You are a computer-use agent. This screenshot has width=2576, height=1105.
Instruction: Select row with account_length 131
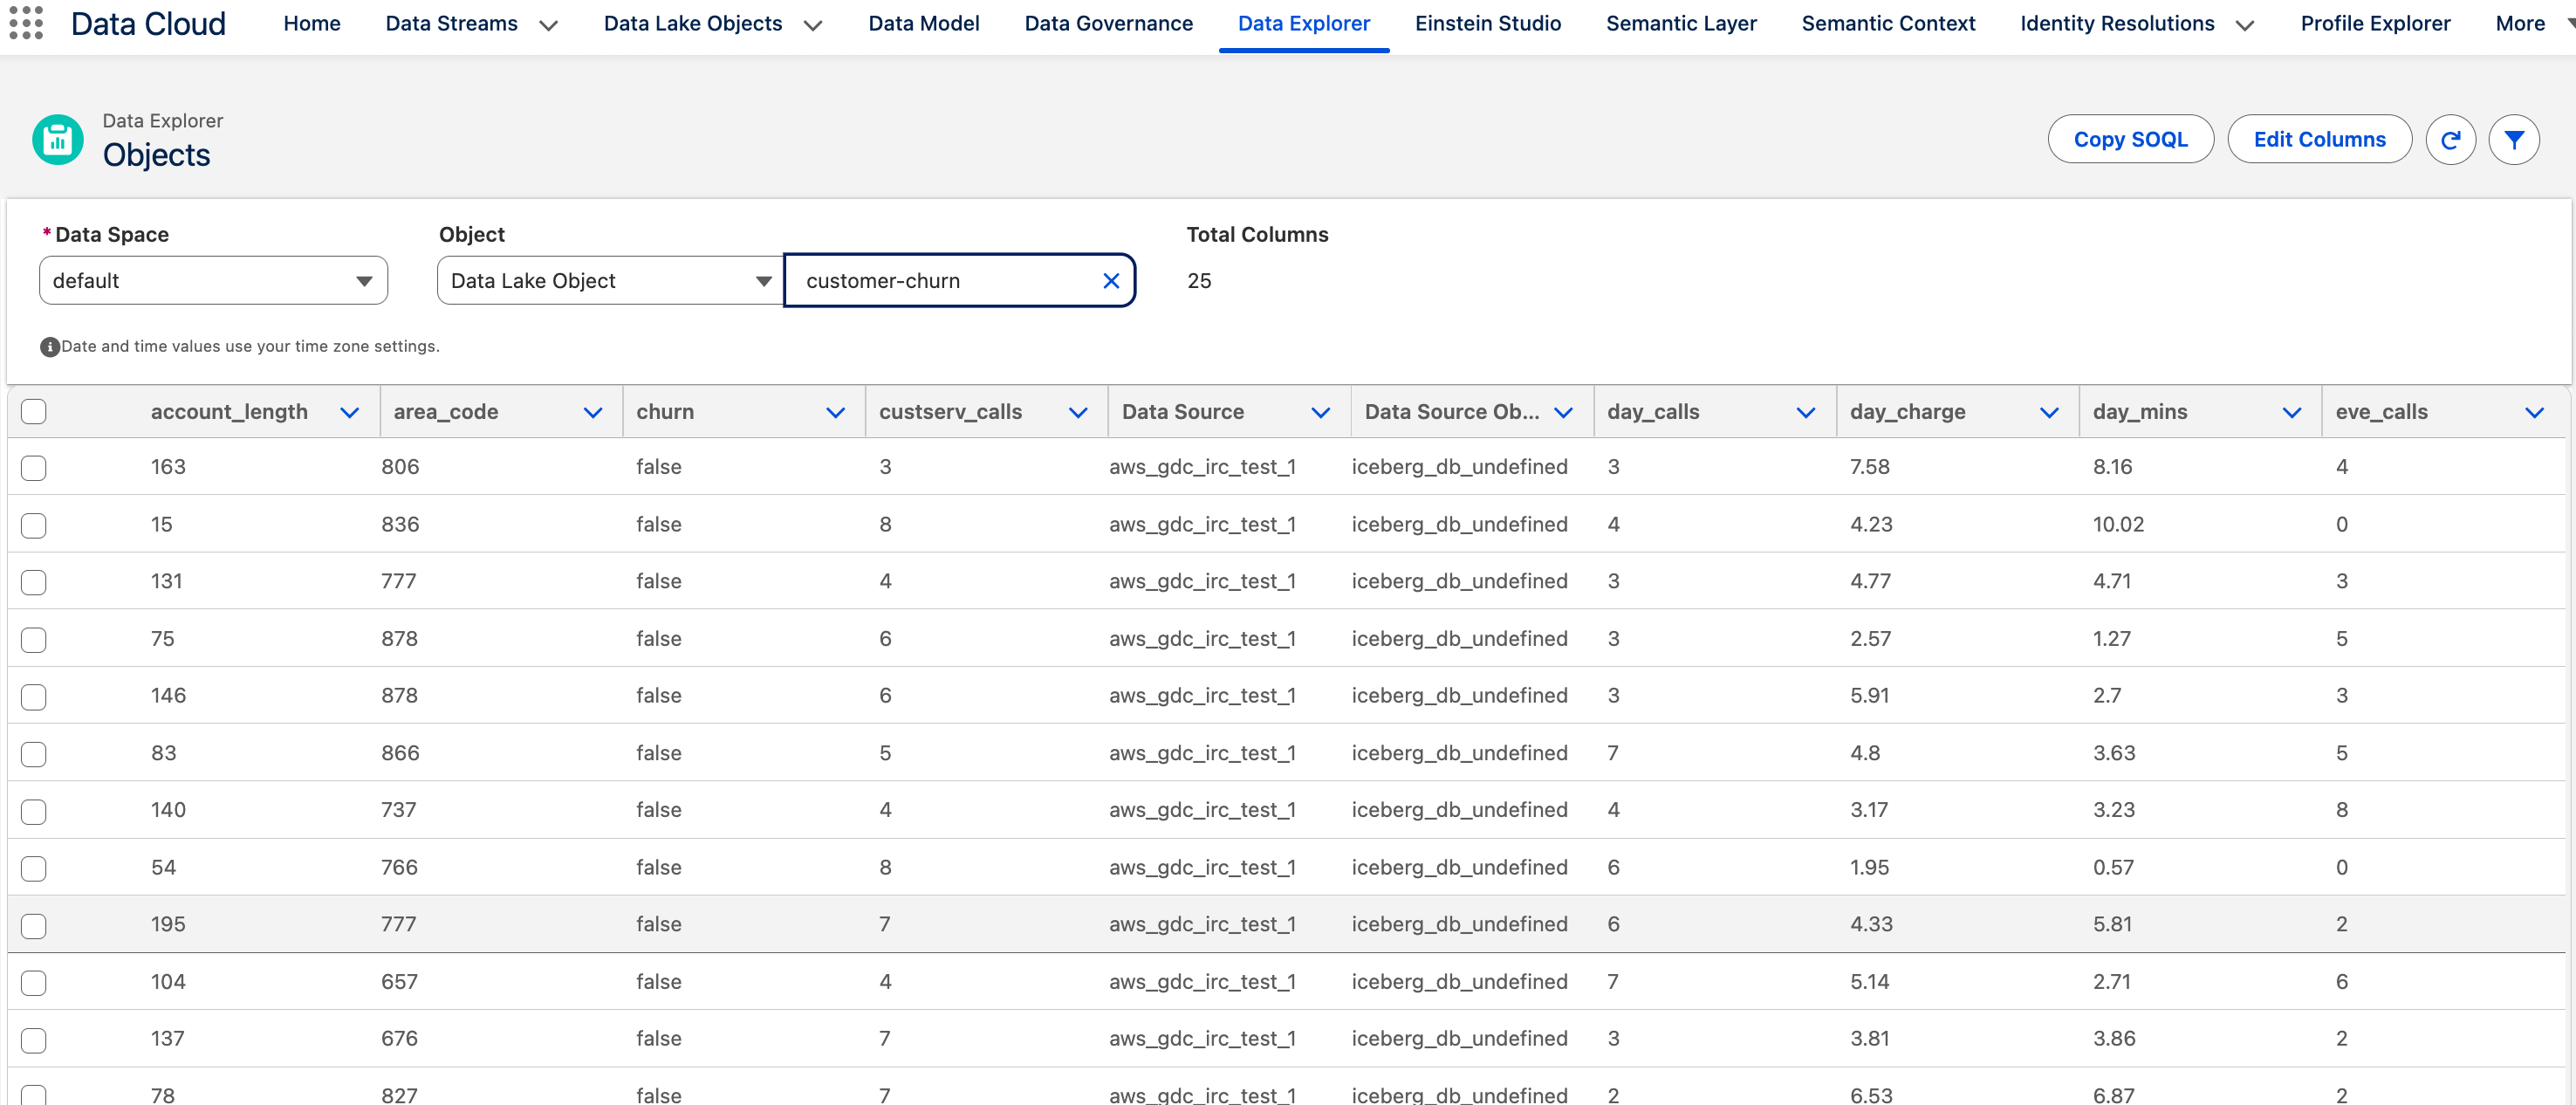(34, 582)
